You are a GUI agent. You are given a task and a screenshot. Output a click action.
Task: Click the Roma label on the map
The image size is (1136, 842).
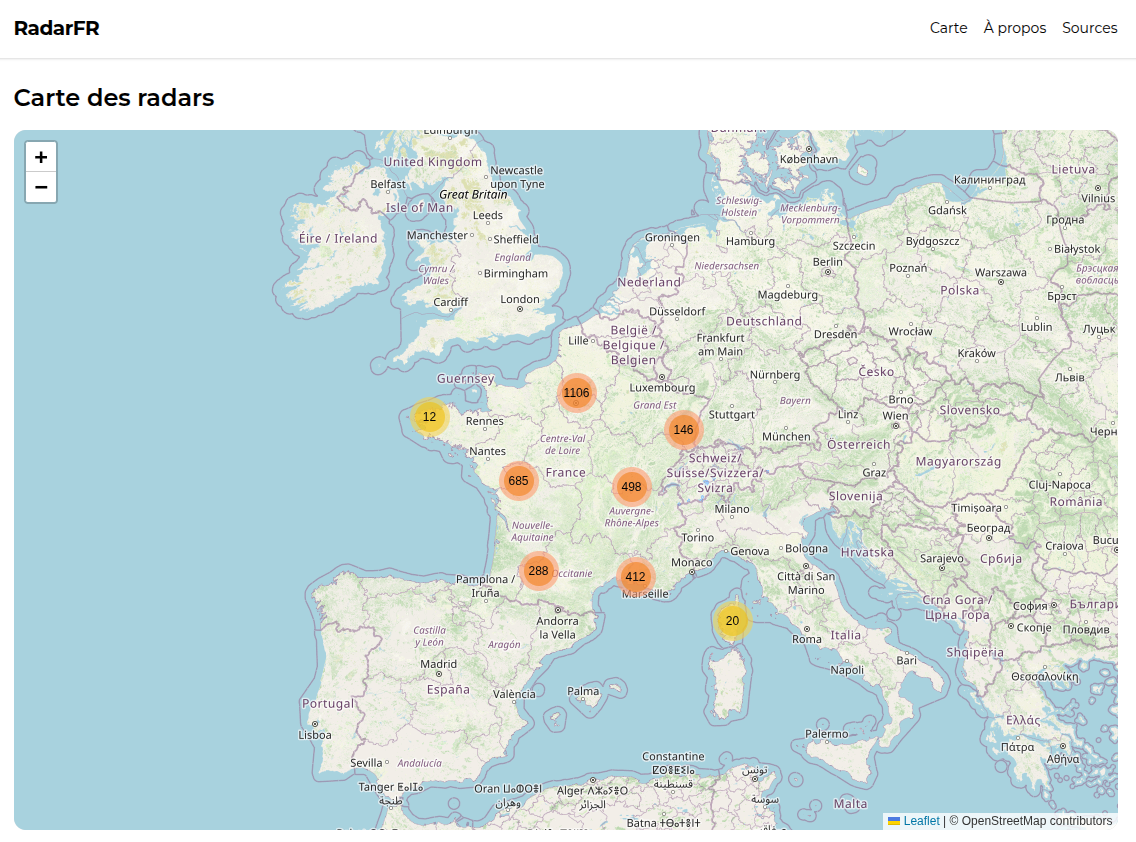pyautogui.click(x=806, y=639)
